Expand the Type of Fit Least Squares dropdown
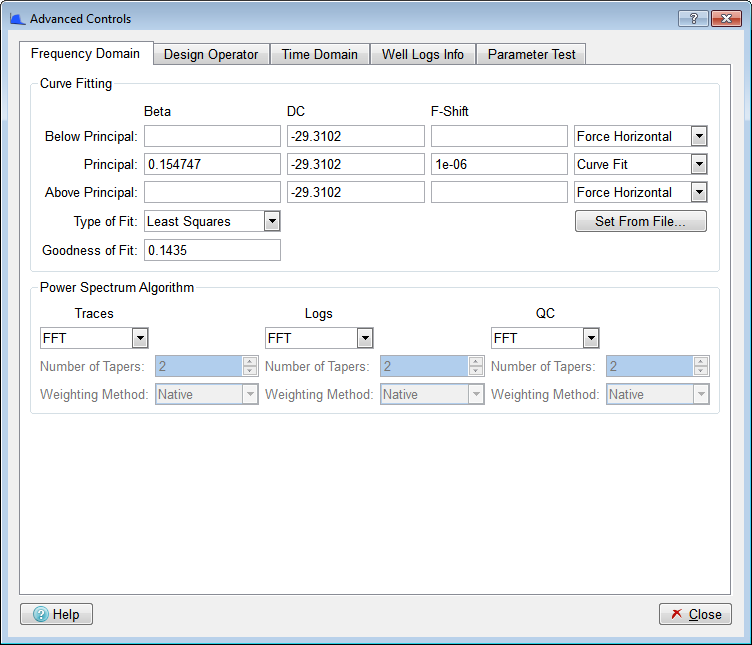The width and height of the screenshot is (752, 645). [212, 221]
